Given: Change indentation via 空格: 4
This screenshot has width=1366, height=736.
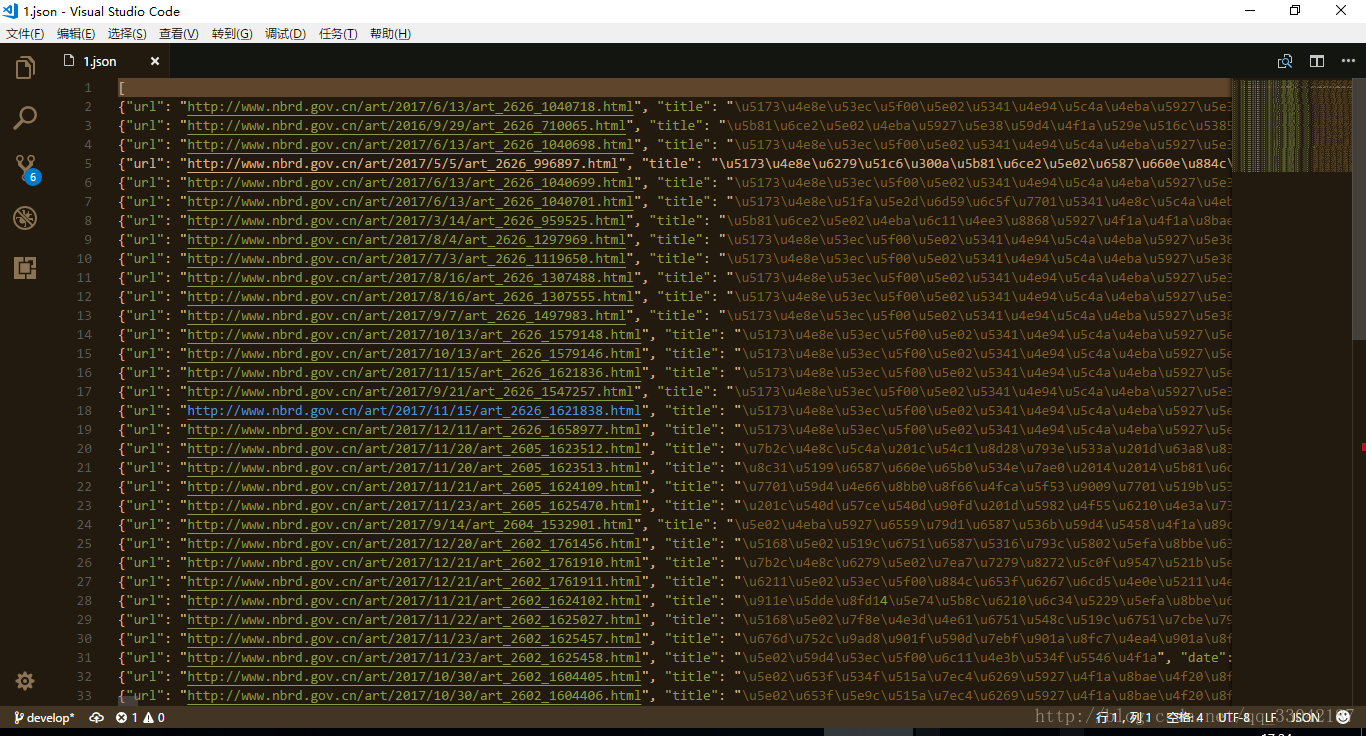Looking at the screenshot, I should 1186,718.
